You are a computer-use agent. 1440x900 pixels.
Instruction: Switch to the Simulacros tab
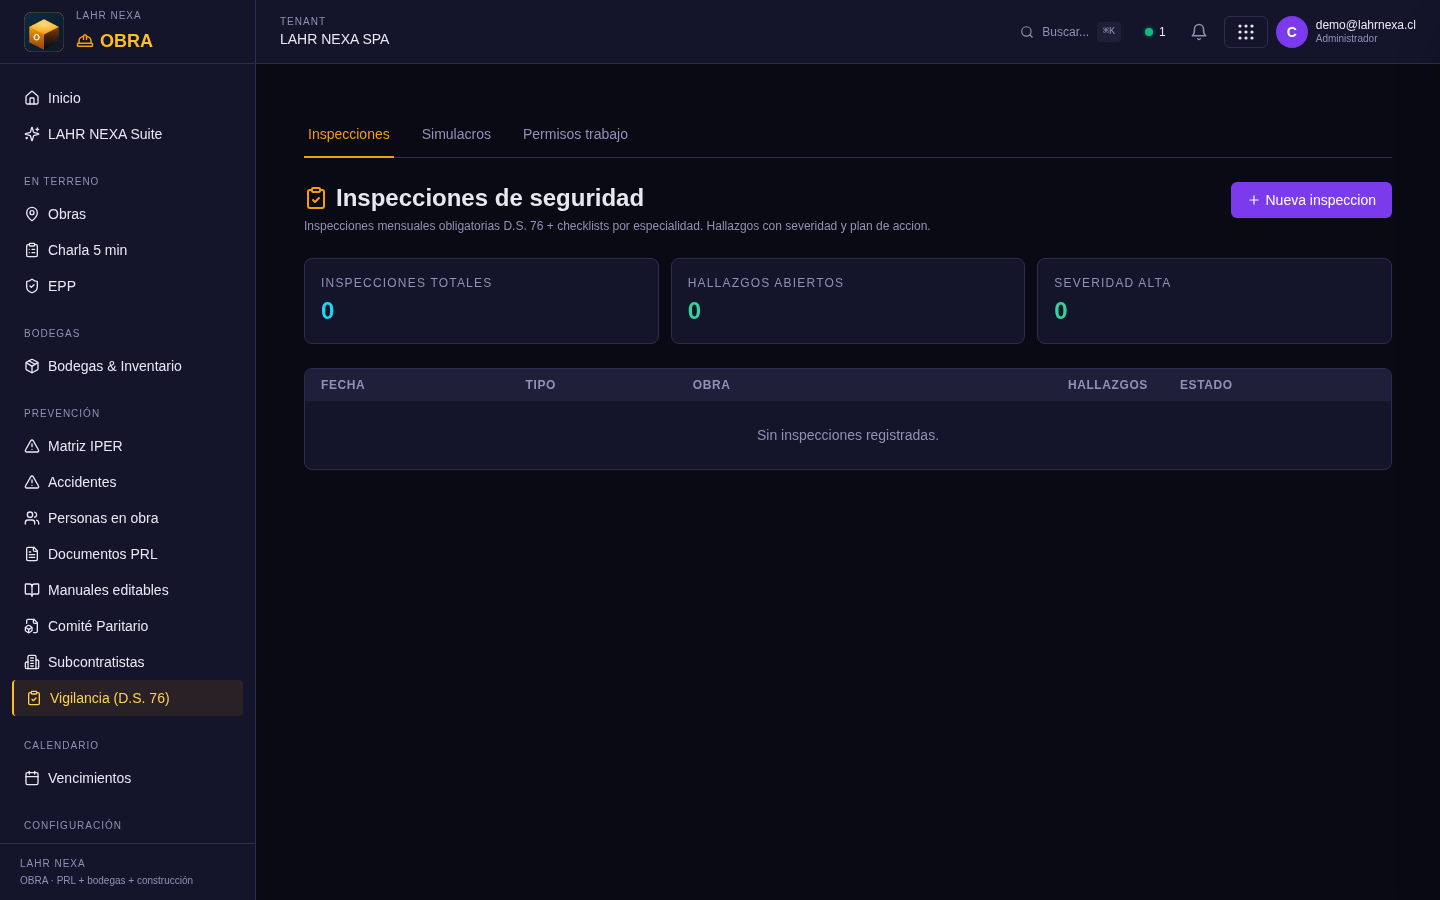(x=456, y=134)
